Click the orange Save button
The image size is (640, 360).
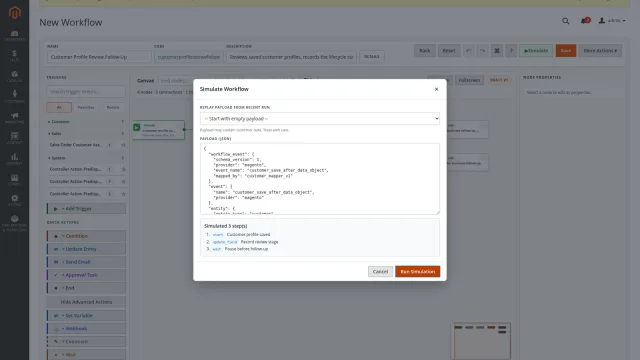(566, 51)
